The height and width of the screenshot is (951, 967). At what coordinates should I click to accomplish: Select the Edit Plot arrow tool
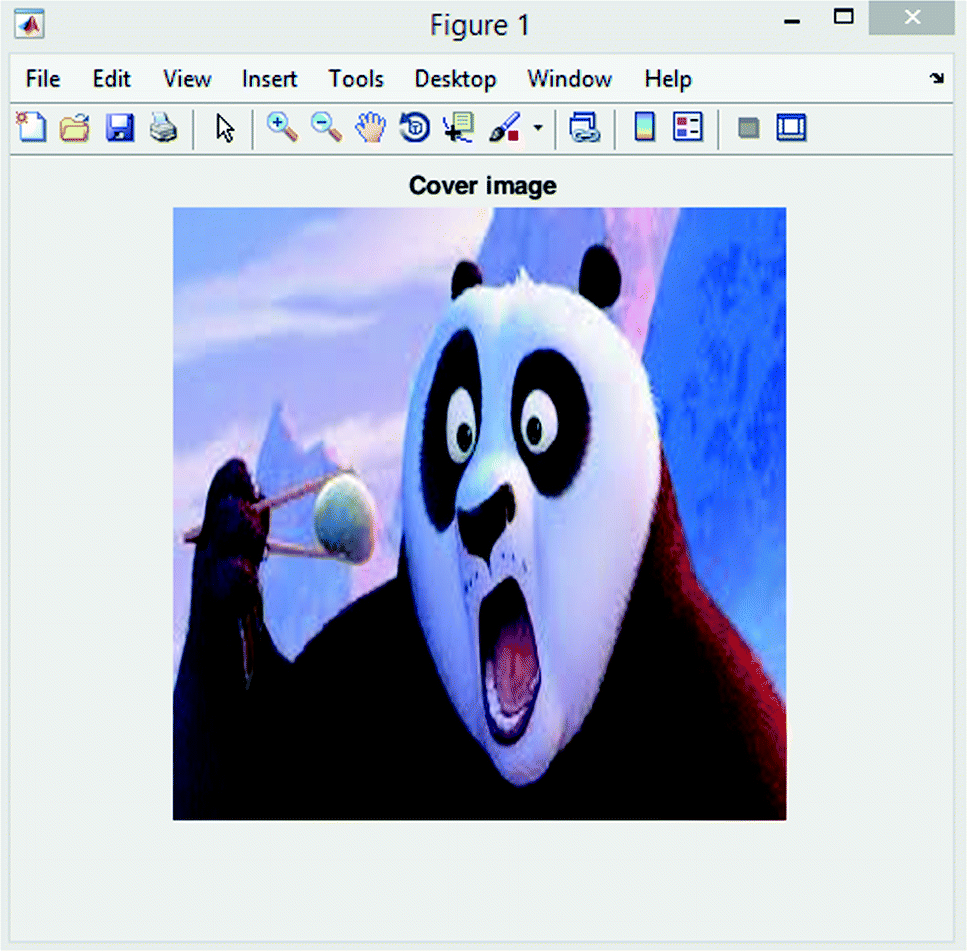225,128
